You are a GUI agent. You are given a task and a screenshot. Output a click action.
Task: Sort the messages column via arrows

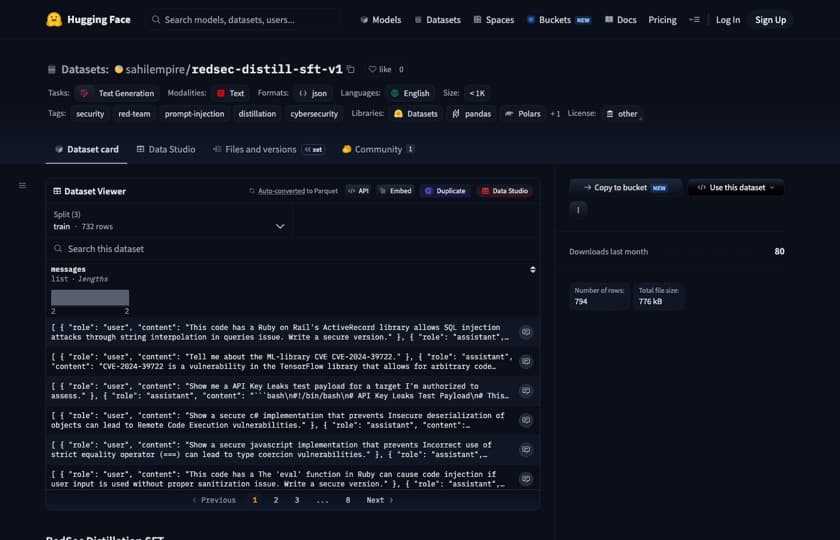coord(532,269)
